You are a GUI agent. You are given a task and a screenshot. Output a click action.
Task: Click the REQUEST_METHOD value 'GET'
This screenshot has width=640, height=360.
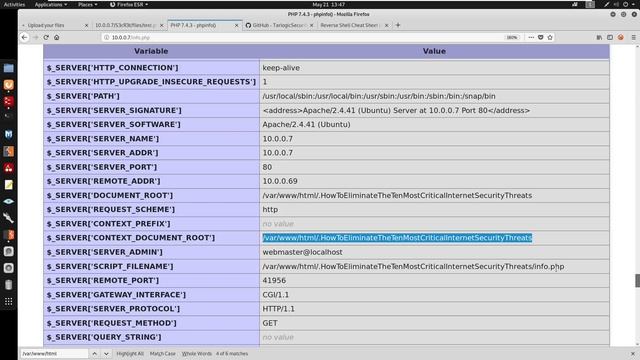coord(270,323)
